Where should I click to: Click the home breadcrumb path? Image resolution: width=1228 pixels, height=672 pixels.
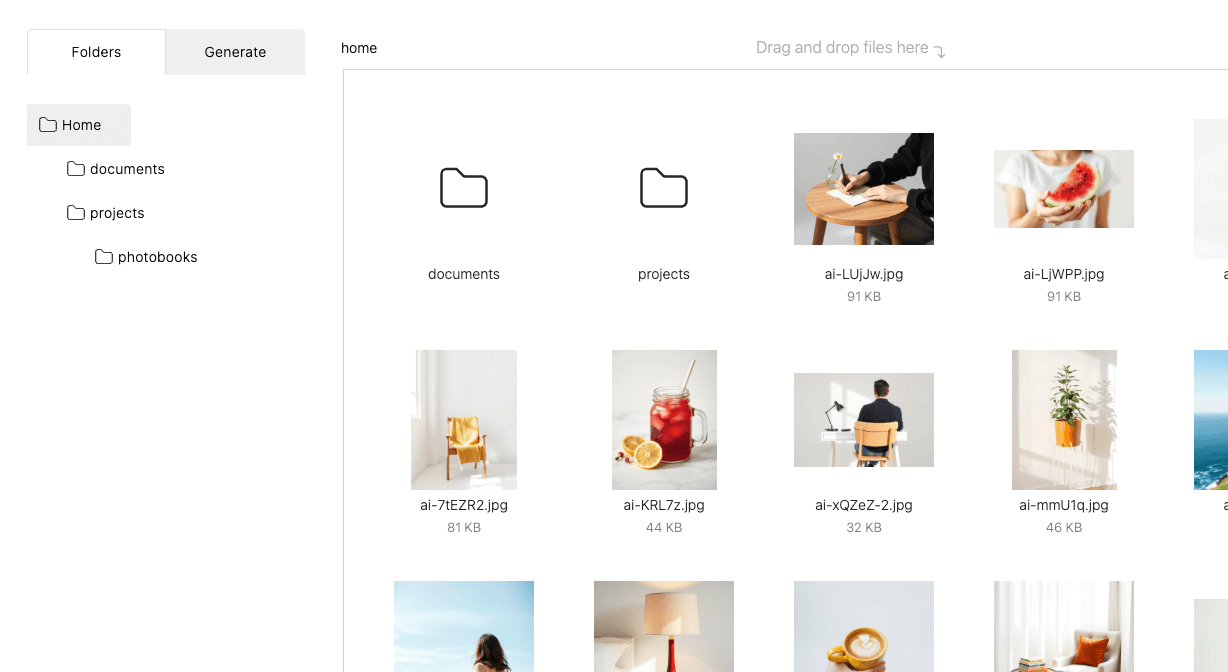click(359, 48)
